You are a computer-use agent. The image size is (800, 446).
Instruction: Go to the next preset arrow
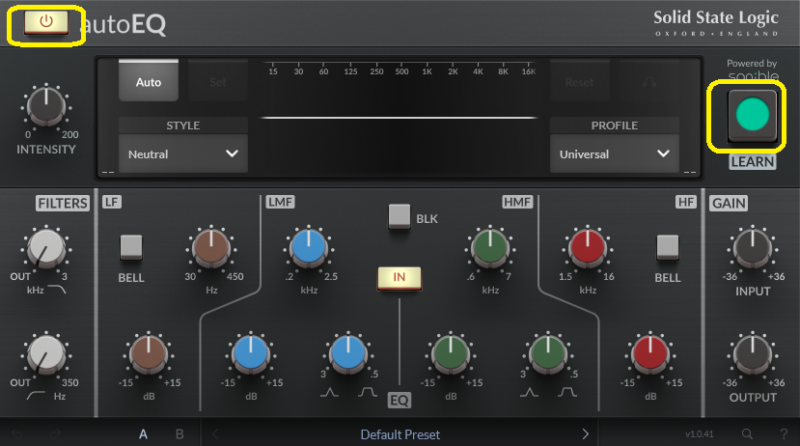tap(586, 434)
